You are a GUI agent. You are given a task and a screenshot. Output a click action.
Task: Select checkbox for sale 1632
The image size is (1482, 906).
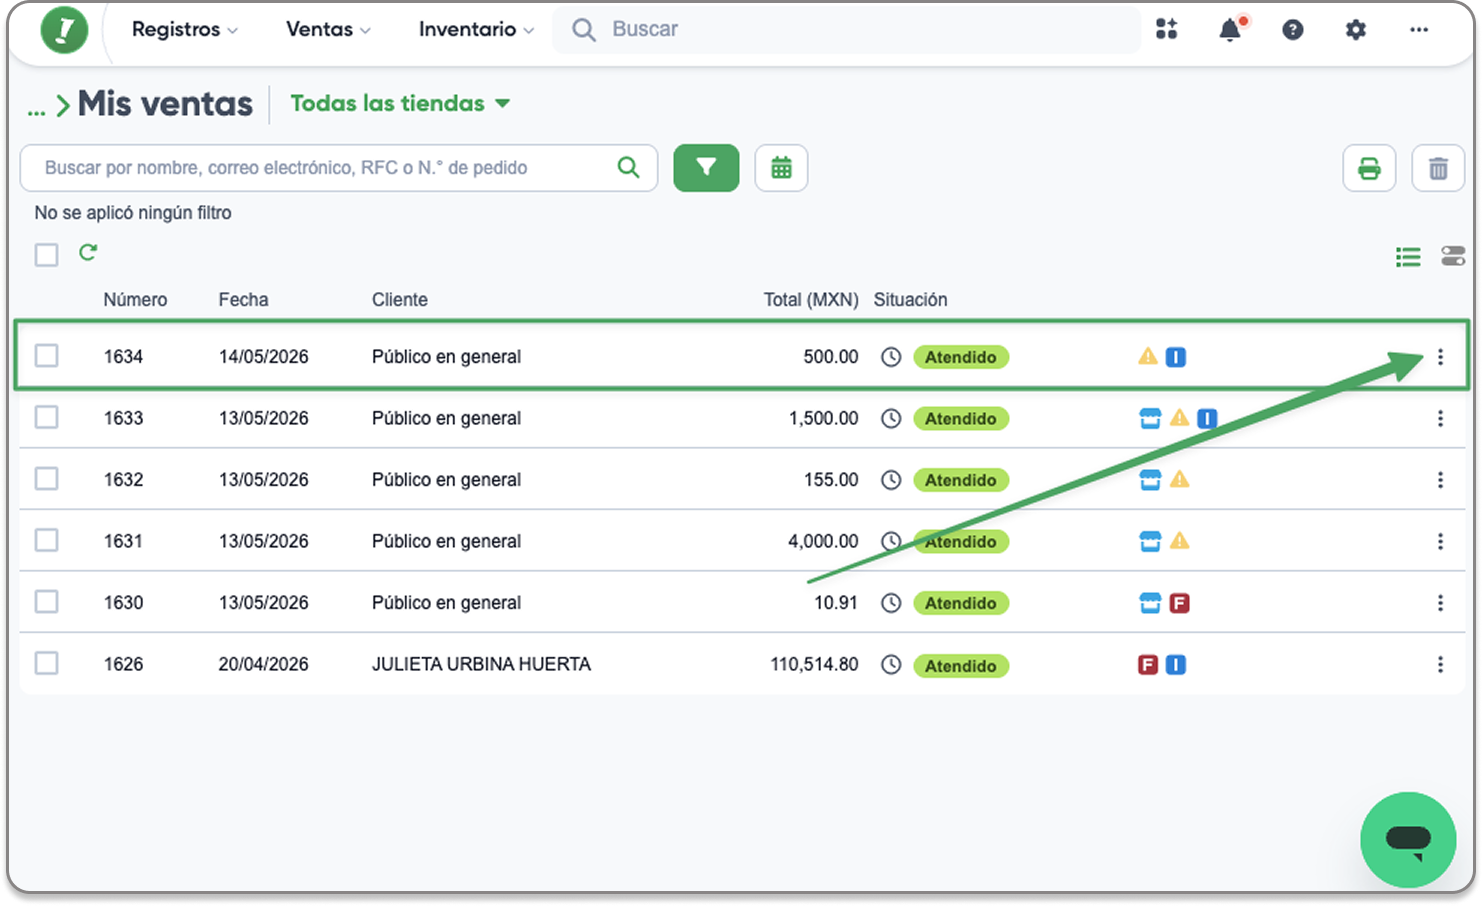[46, 478]
